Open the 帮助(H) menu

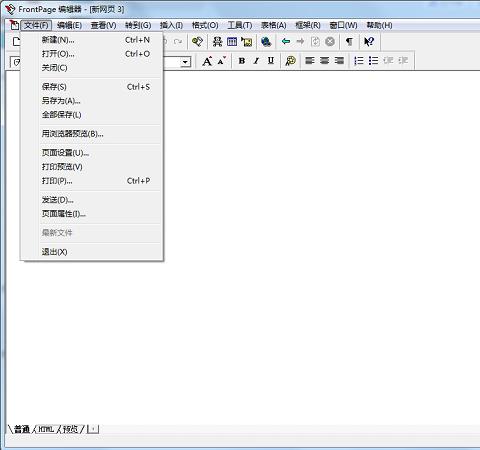coord(379,25)
